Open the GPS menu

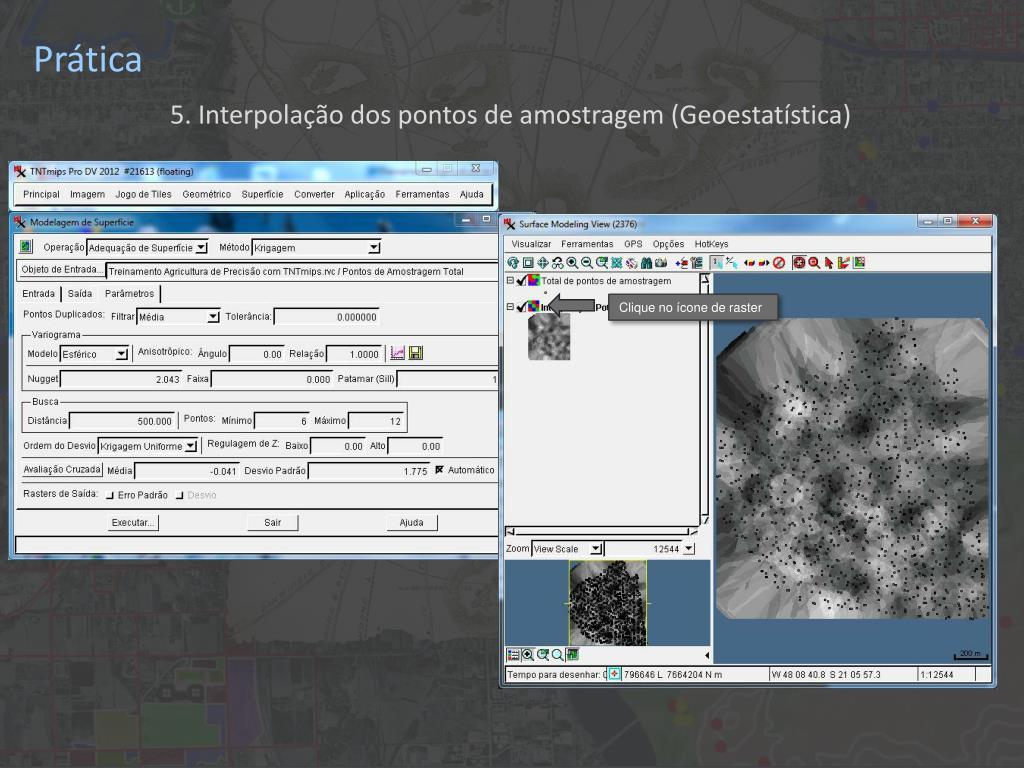point(633,244)
